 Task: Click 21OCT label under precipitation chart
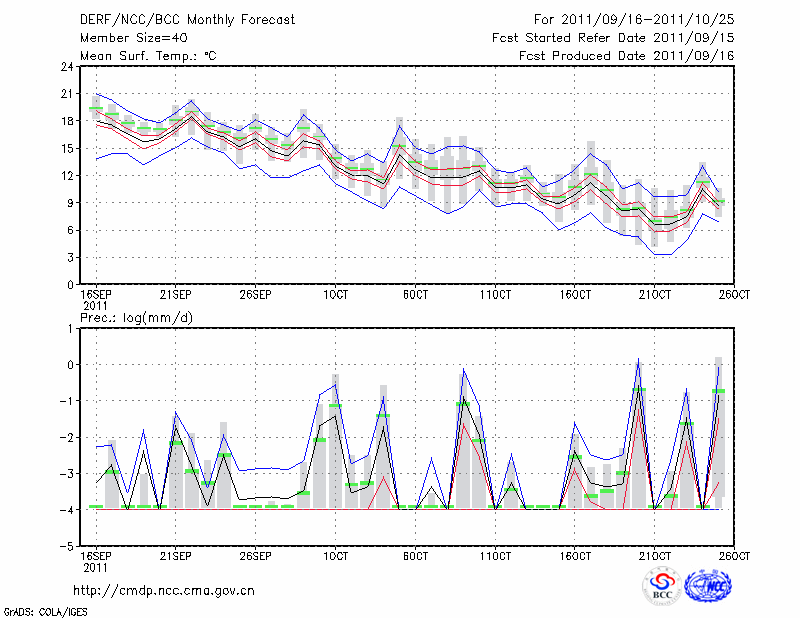654,555
